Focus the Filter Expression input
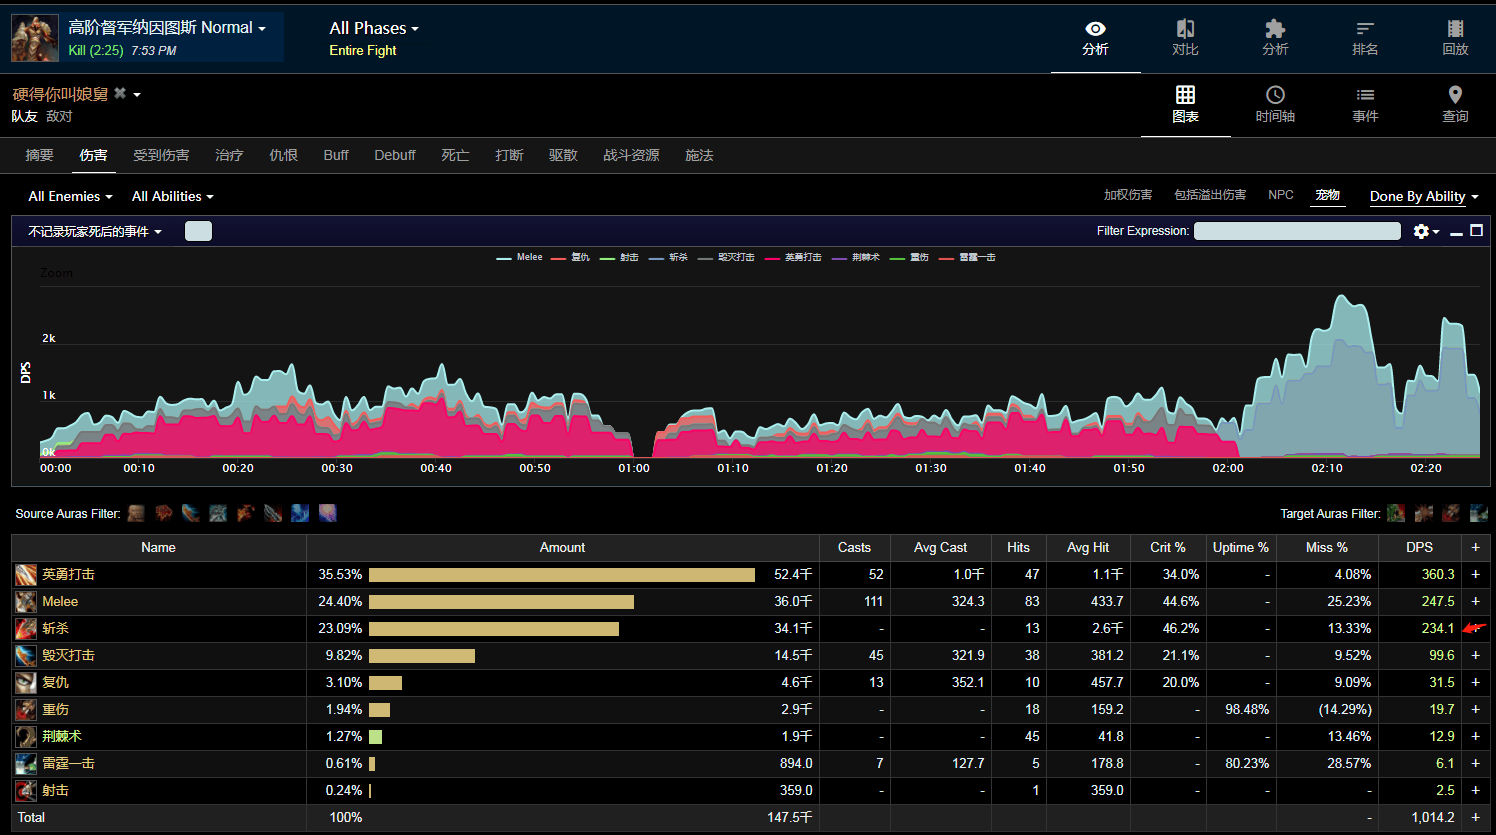The height and width of the screenshot is (835, 1496). (x=1297, y=231)
